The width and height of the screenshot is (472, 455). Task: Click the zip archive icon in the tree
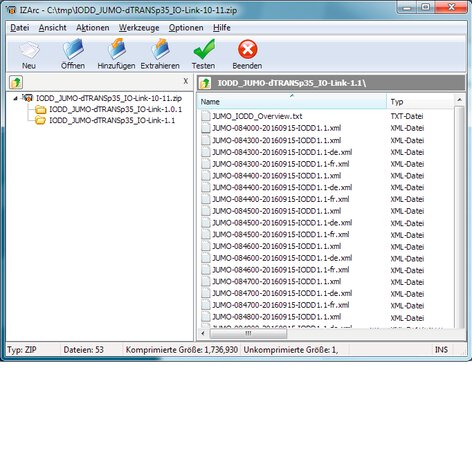coord(28,98)
